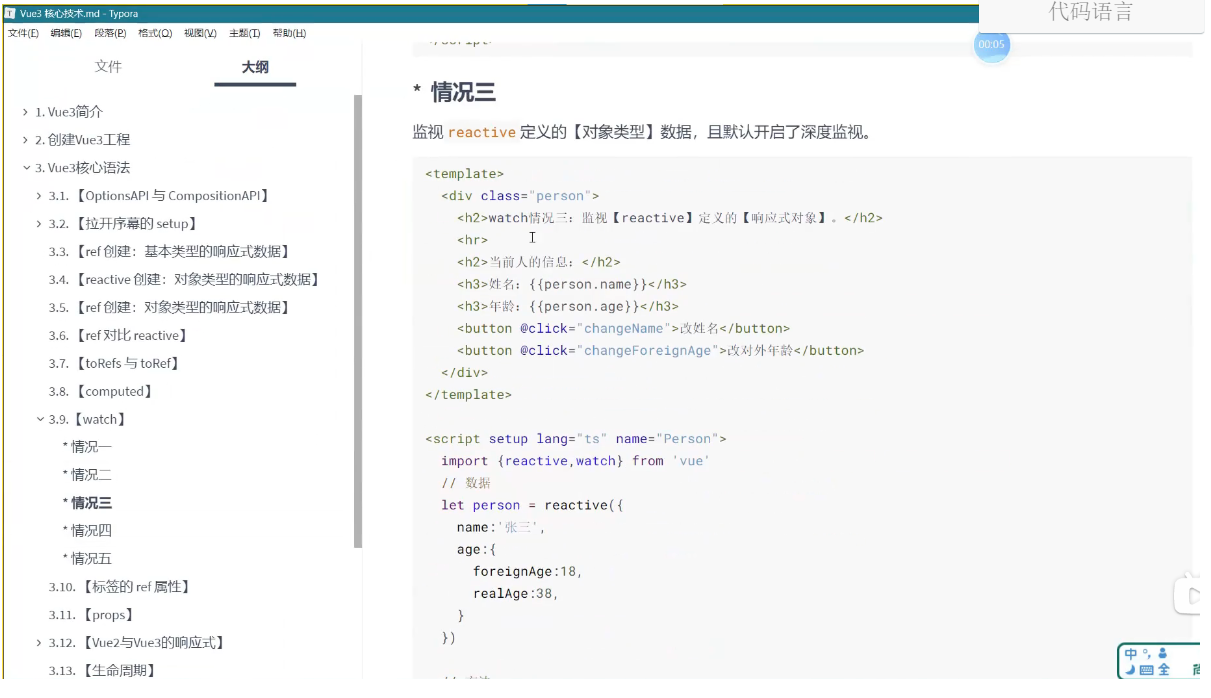Jump to 3.13 生命周期 heading
Screen dimensions: 1211x698
[102, 671]
